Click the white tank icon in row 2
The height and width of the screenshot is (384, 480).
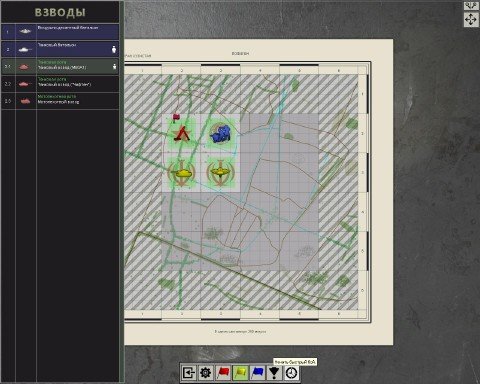[25, 50]
